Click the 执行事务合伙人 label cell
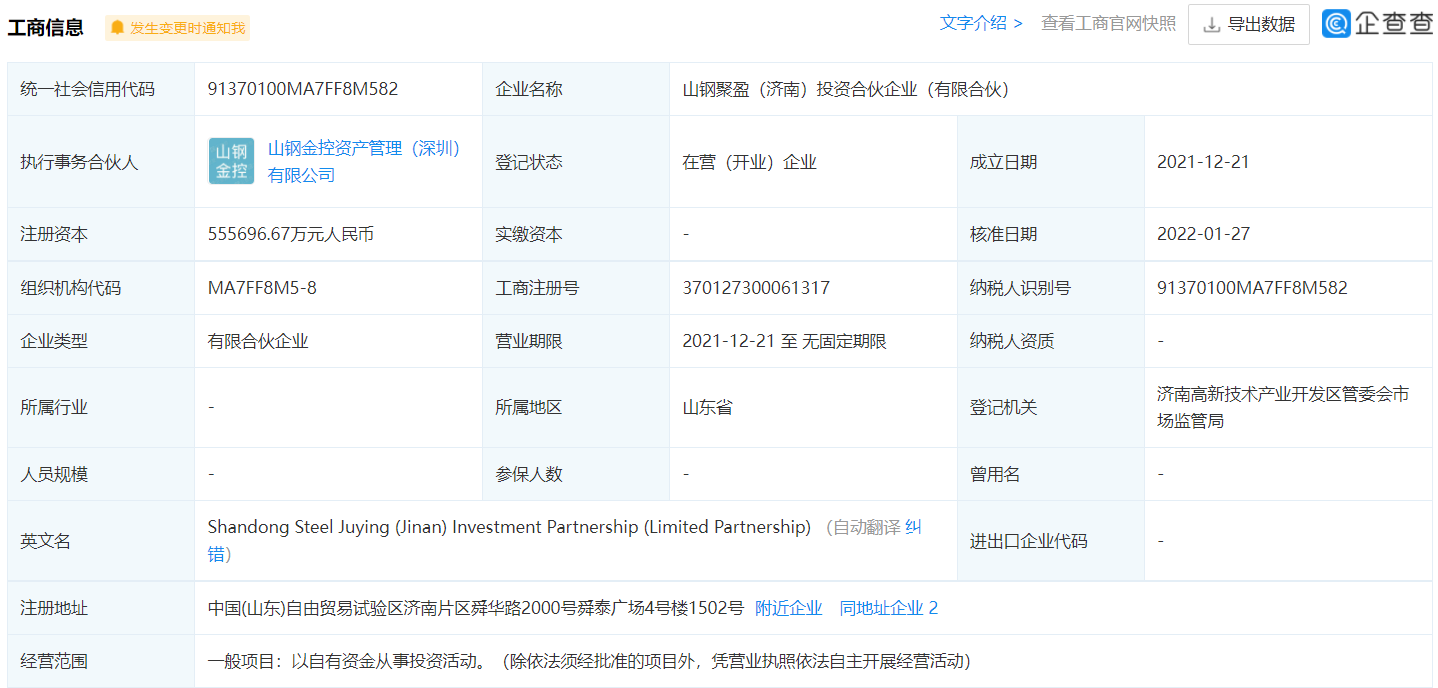 (101, 162)
